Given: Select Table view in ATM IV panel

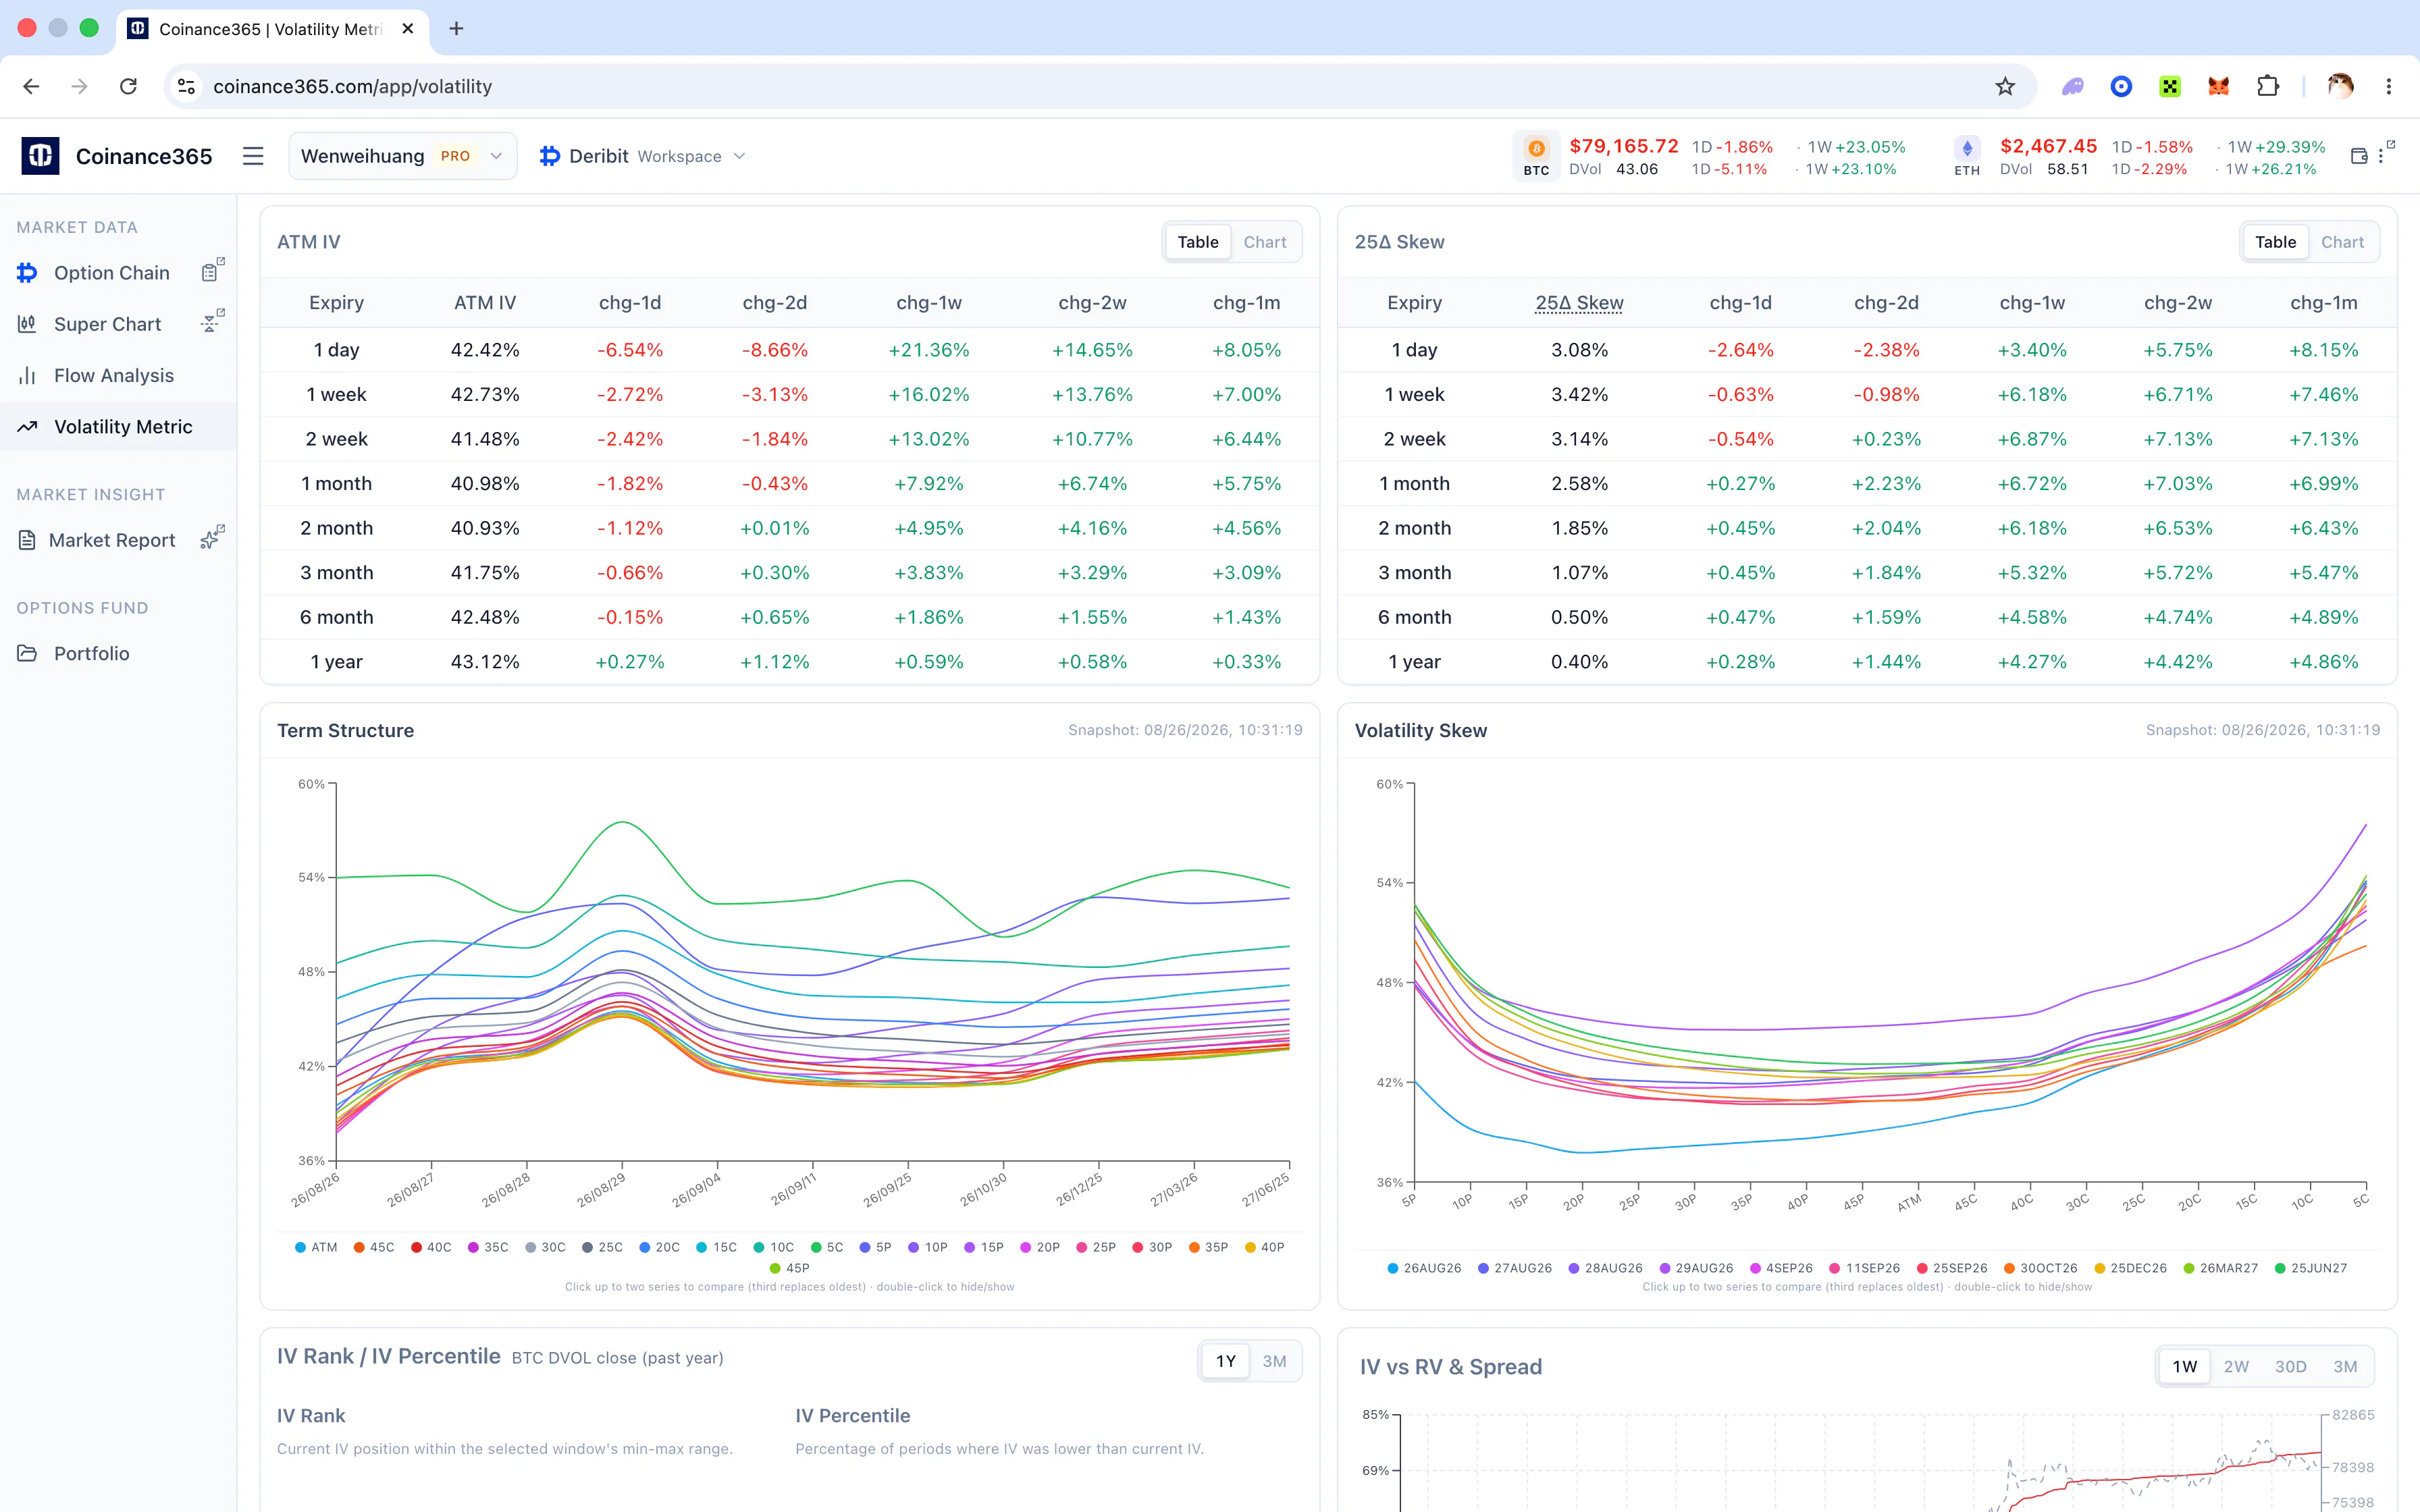Looking at the screenshot, I should tap(1197, 242).
